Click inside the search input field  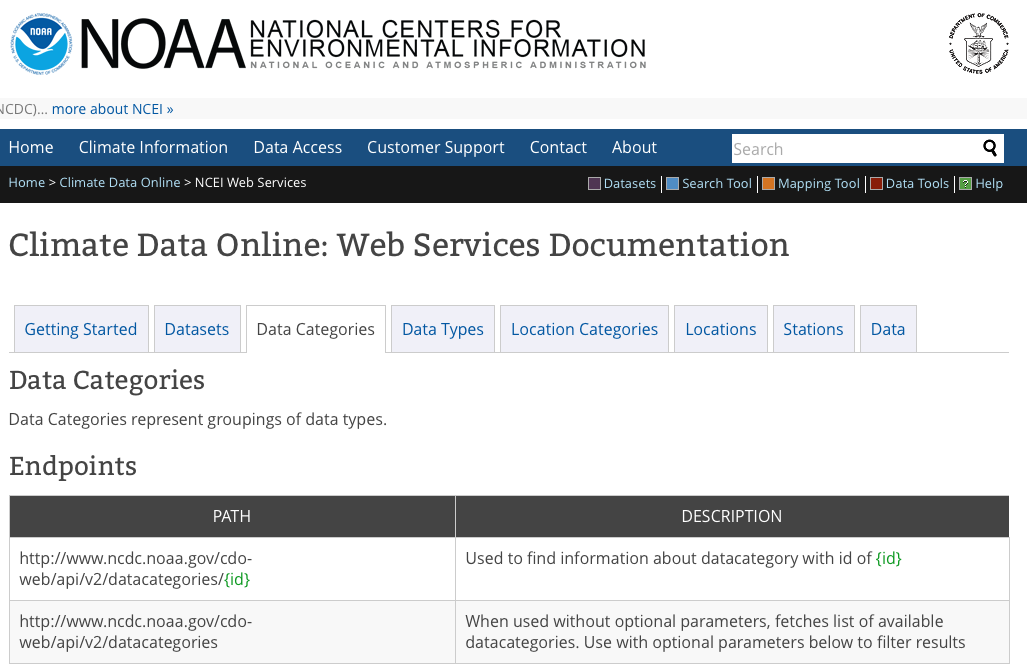click(850, 148)
